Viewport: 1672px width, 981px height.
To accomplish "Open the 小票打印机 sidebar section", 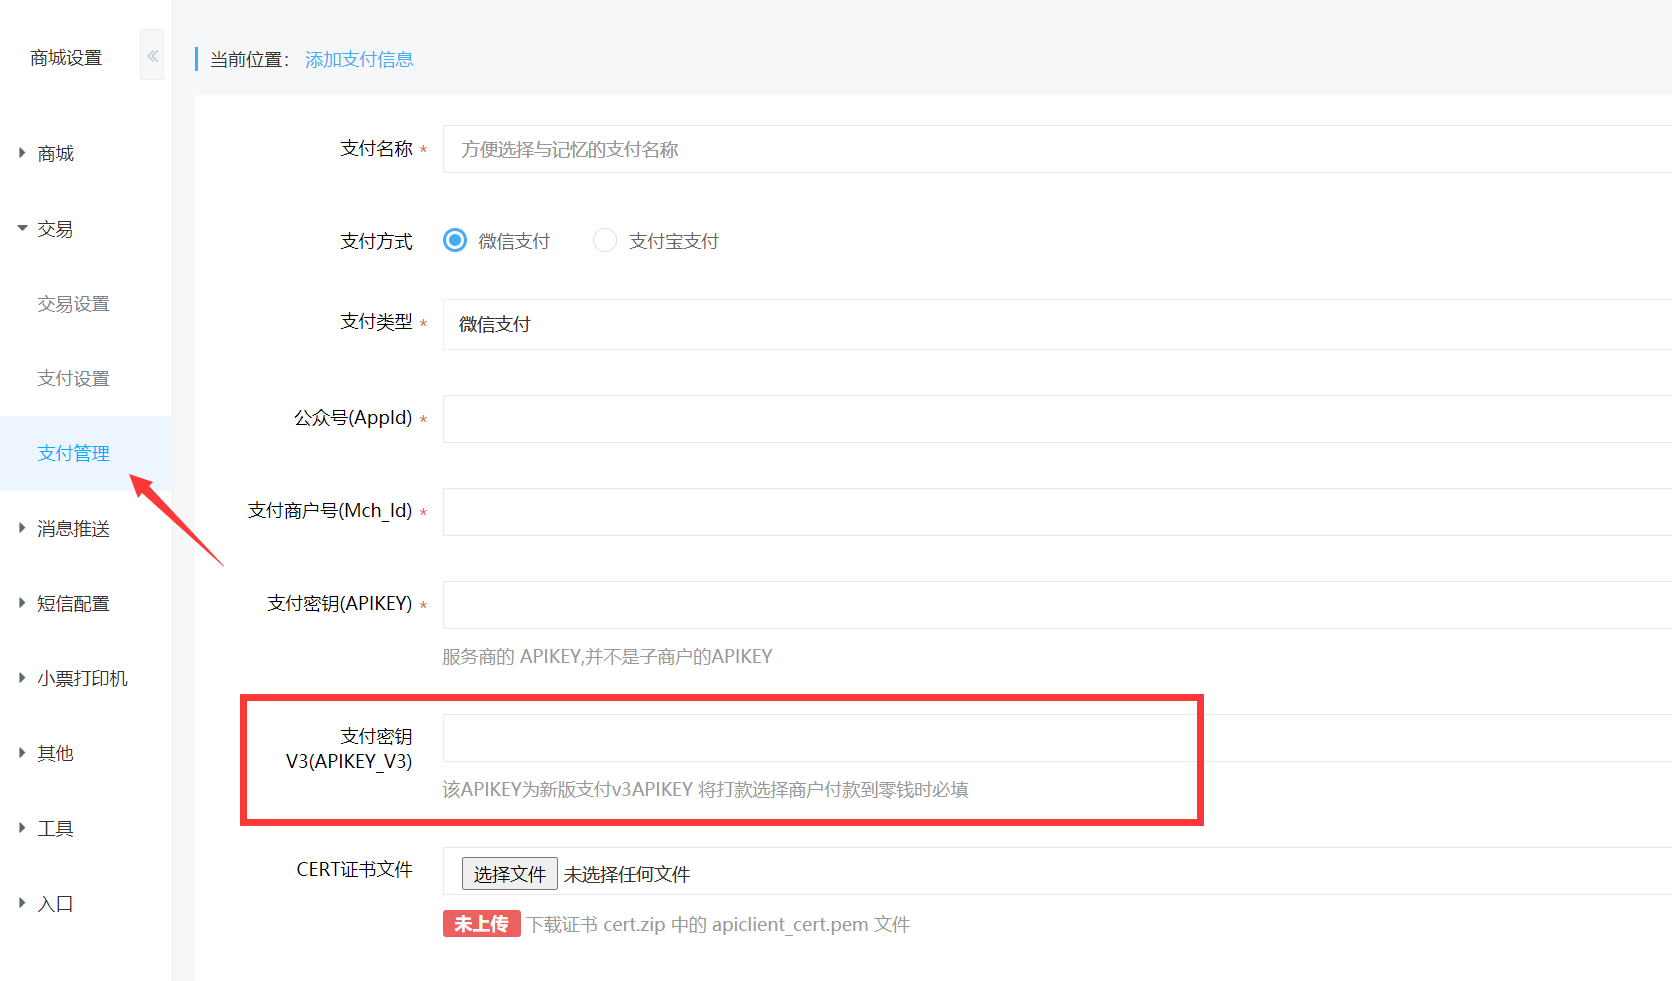I will pos(82,679).
